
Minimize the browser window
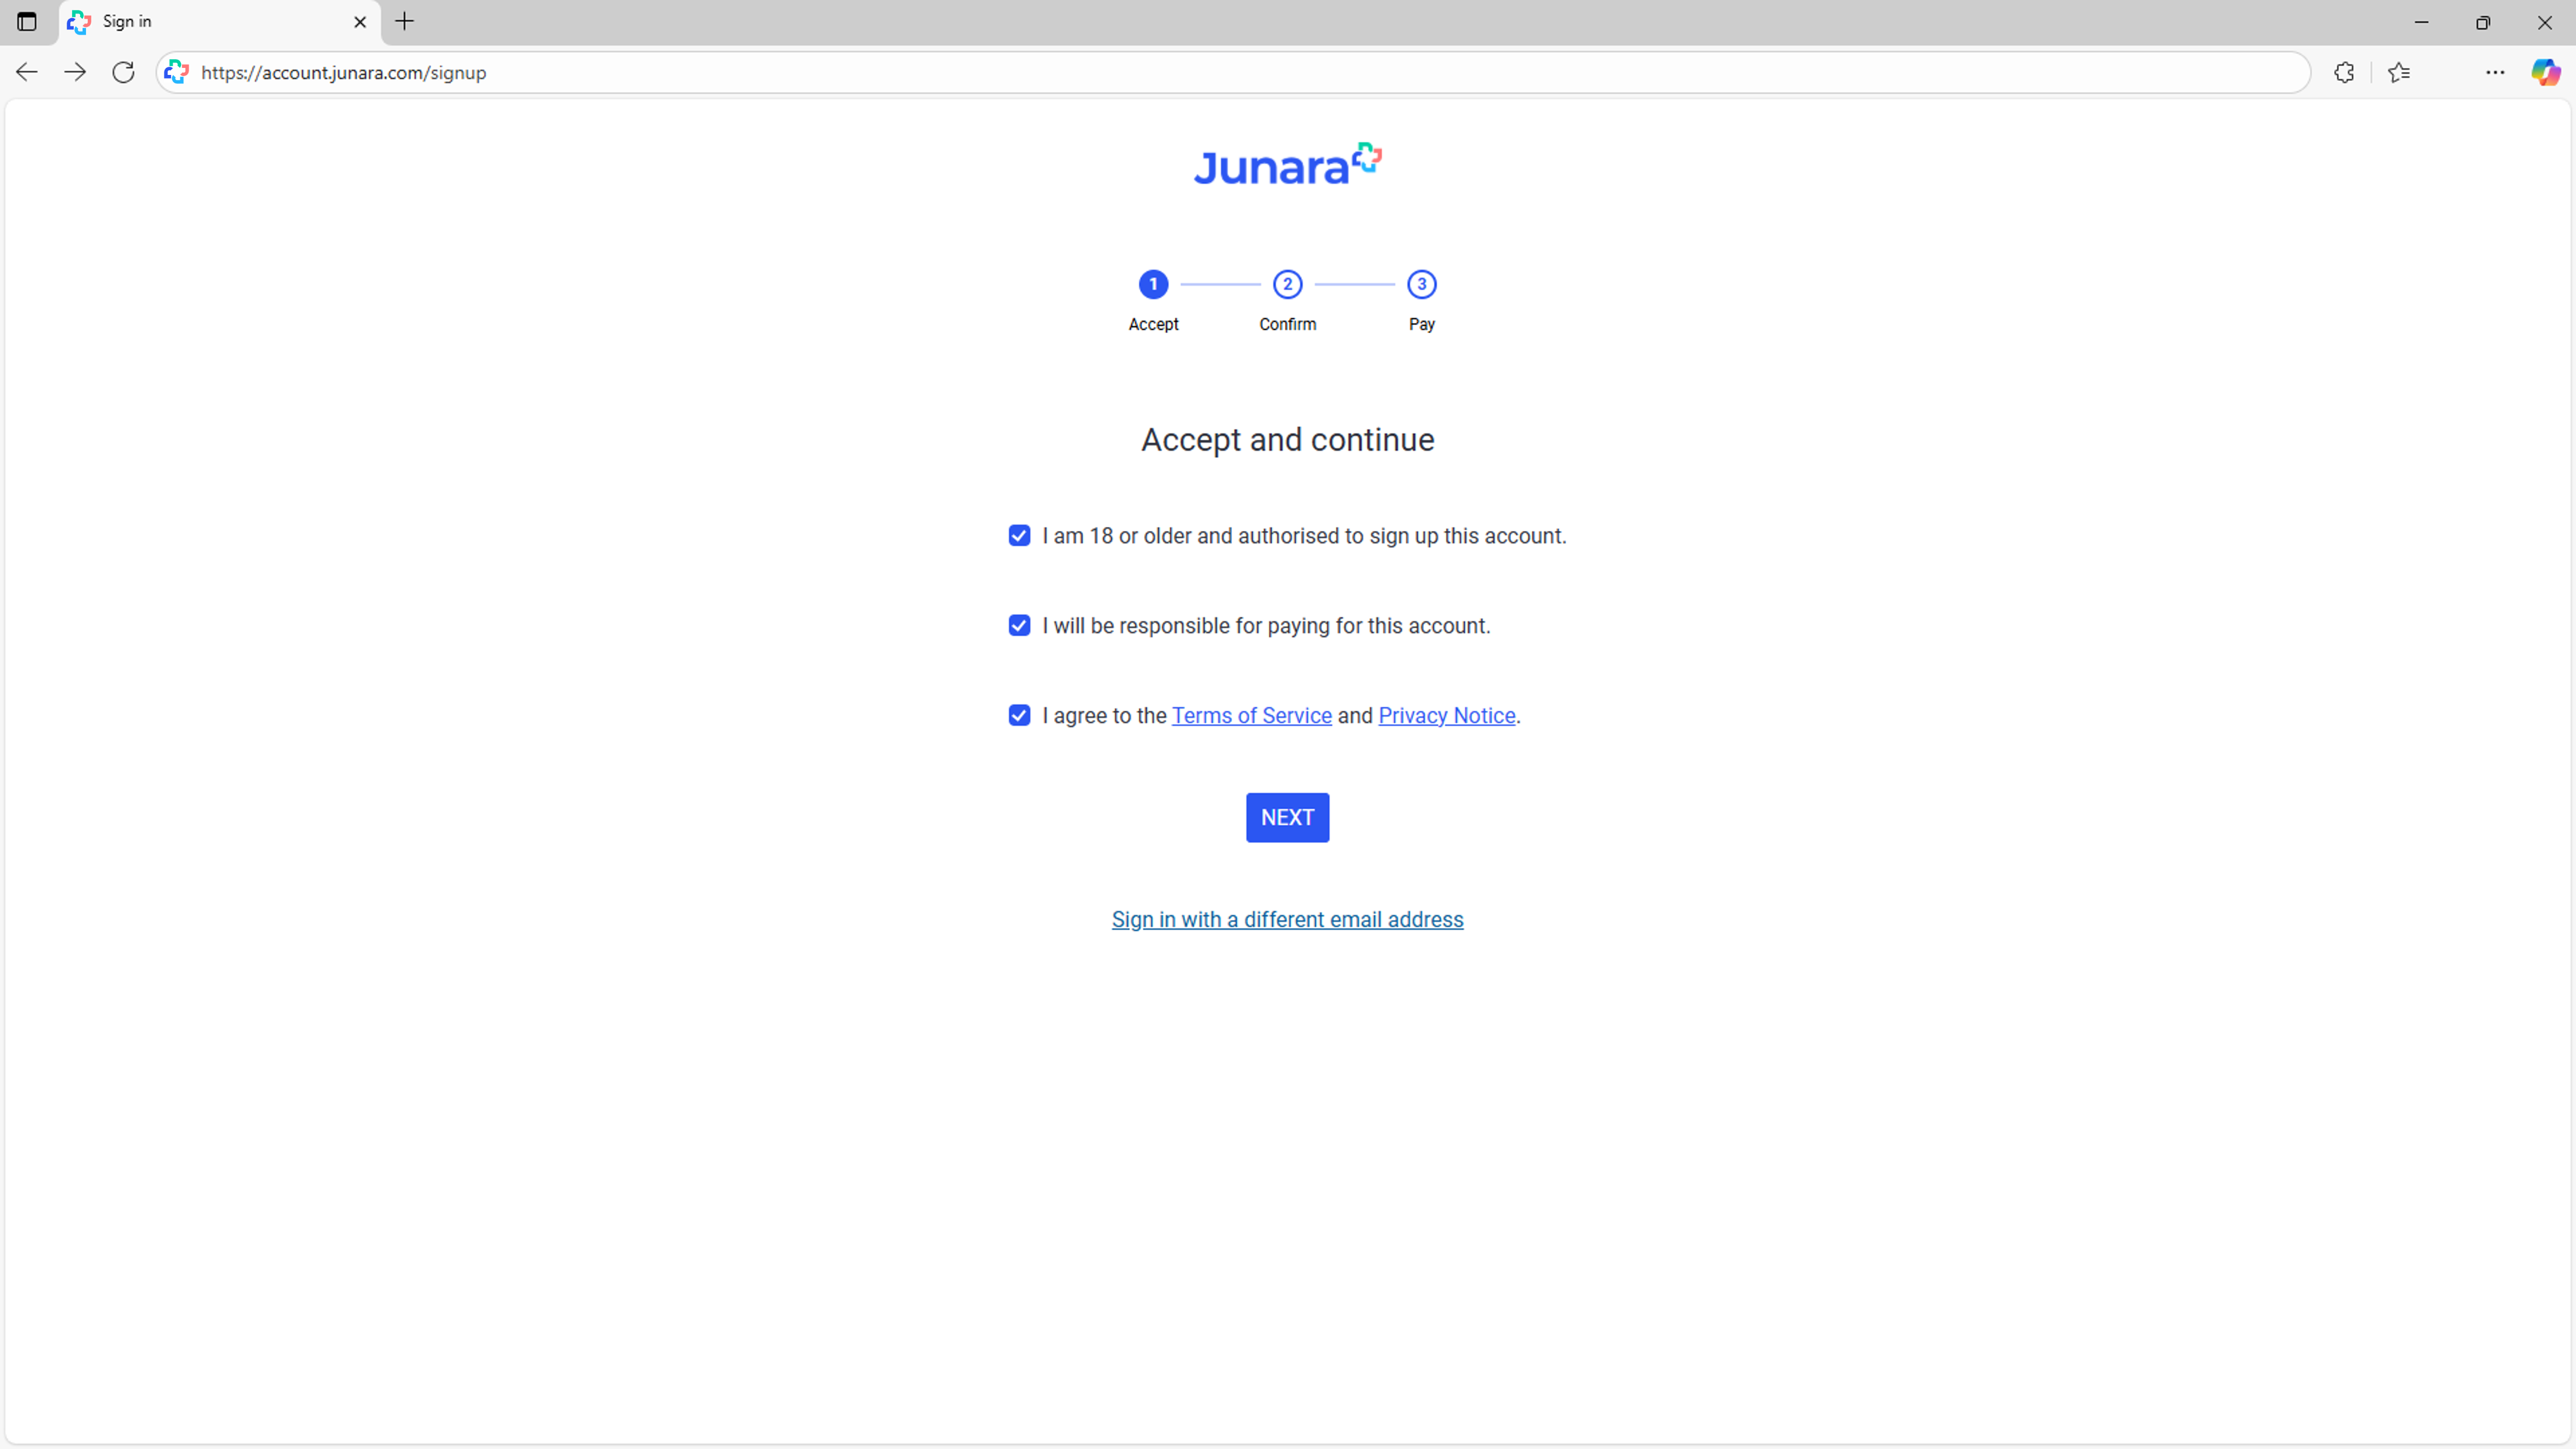pos(2421,22)
